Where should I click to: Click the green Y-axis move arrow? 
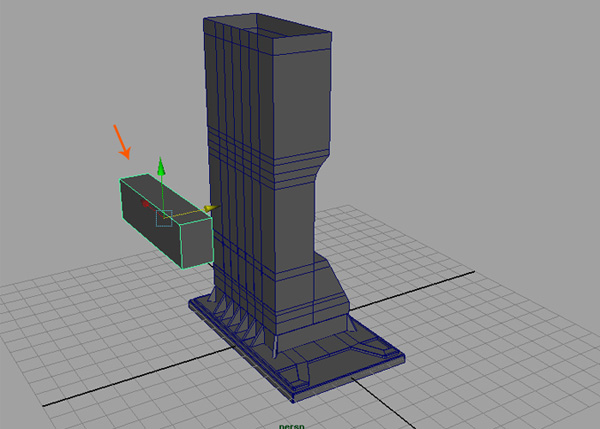[158, 167]
